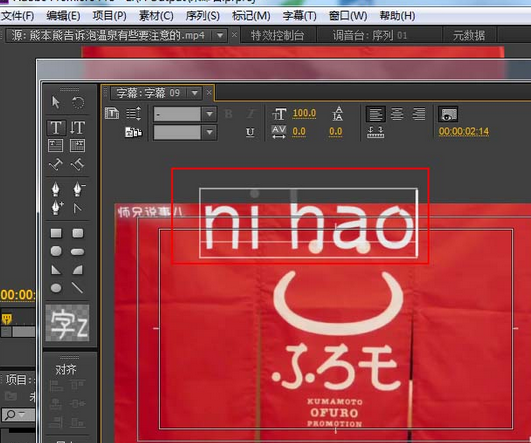Select the Wedge triangle tool

(56, 270)
